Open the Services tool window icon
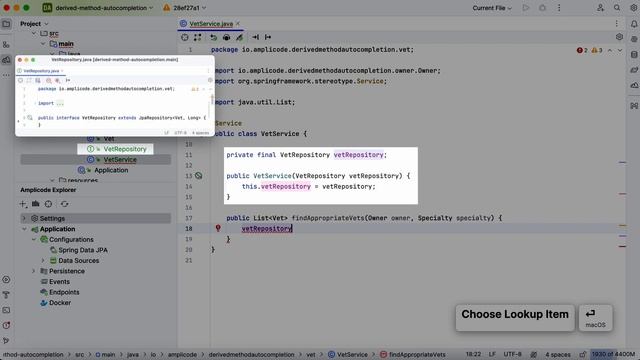This screenshot has width=640, height=360. (x=6, y=280)
